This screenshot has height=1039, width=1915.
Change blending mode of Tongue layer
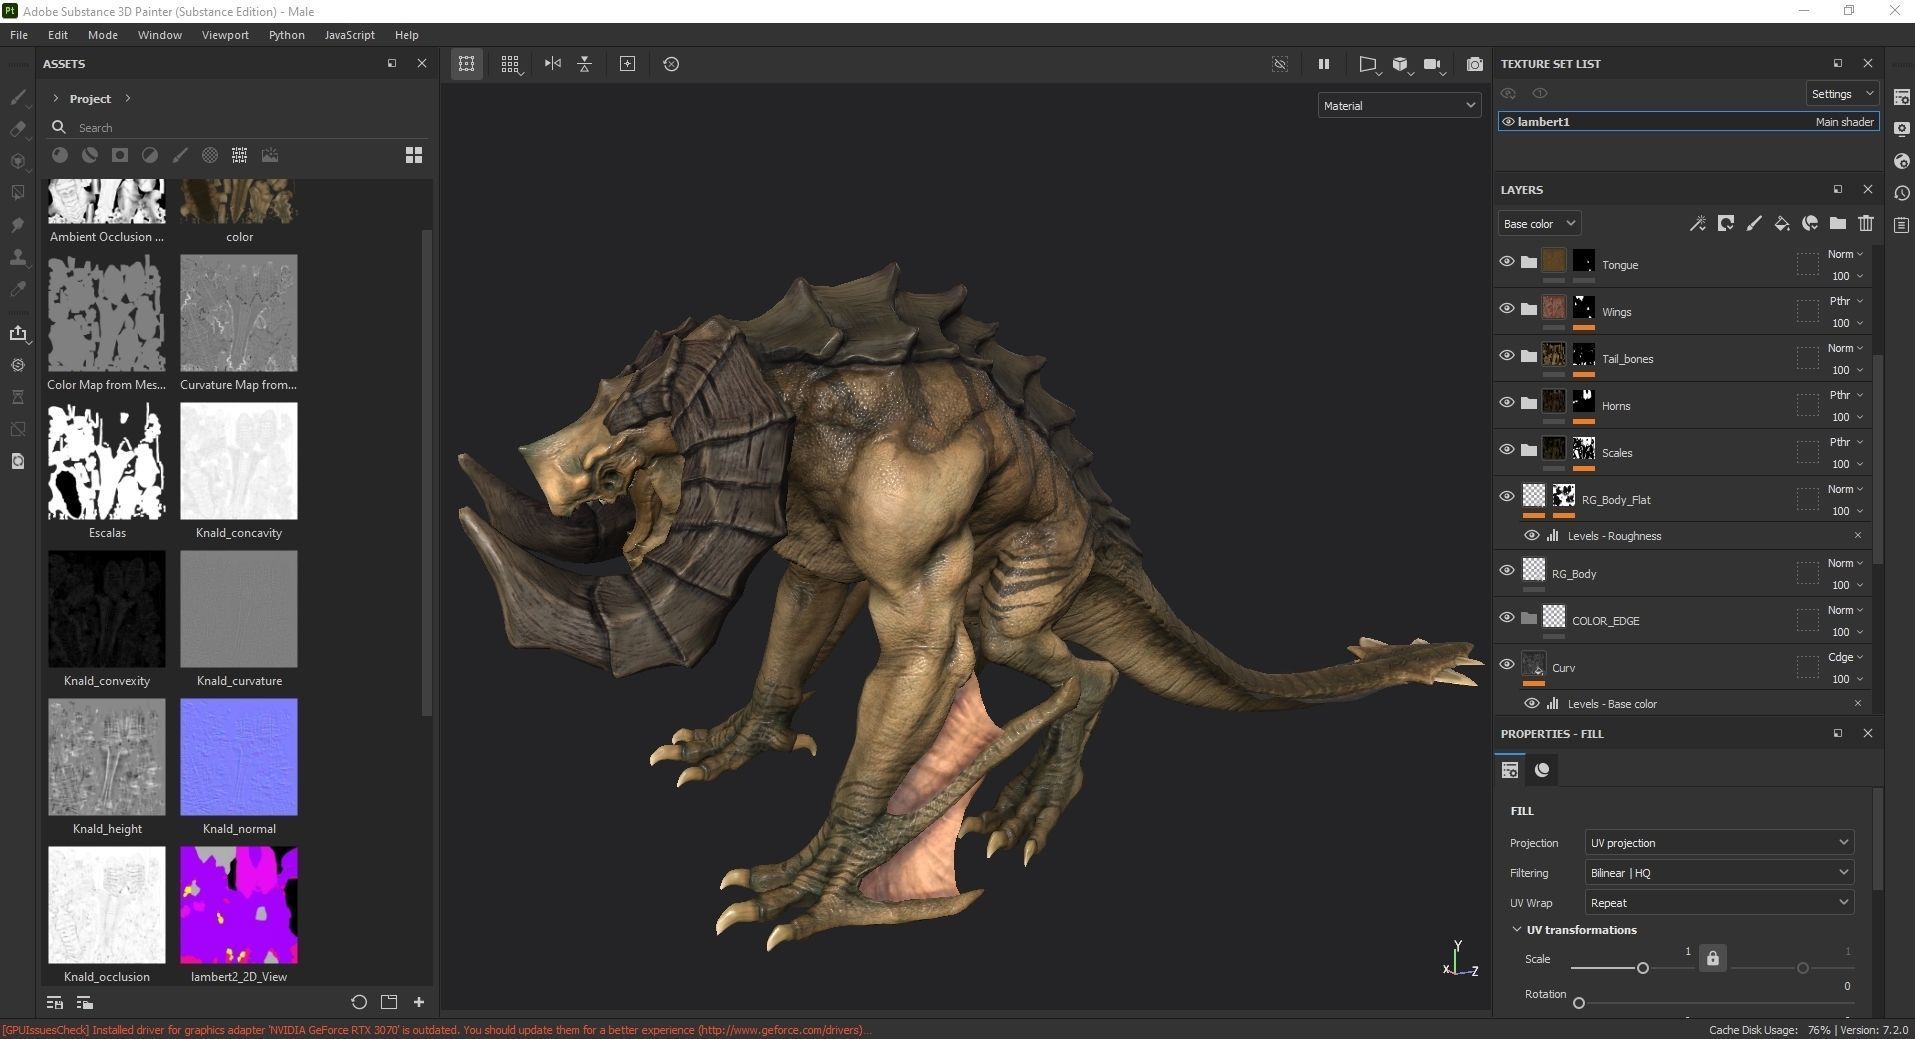pos(1845,255)
